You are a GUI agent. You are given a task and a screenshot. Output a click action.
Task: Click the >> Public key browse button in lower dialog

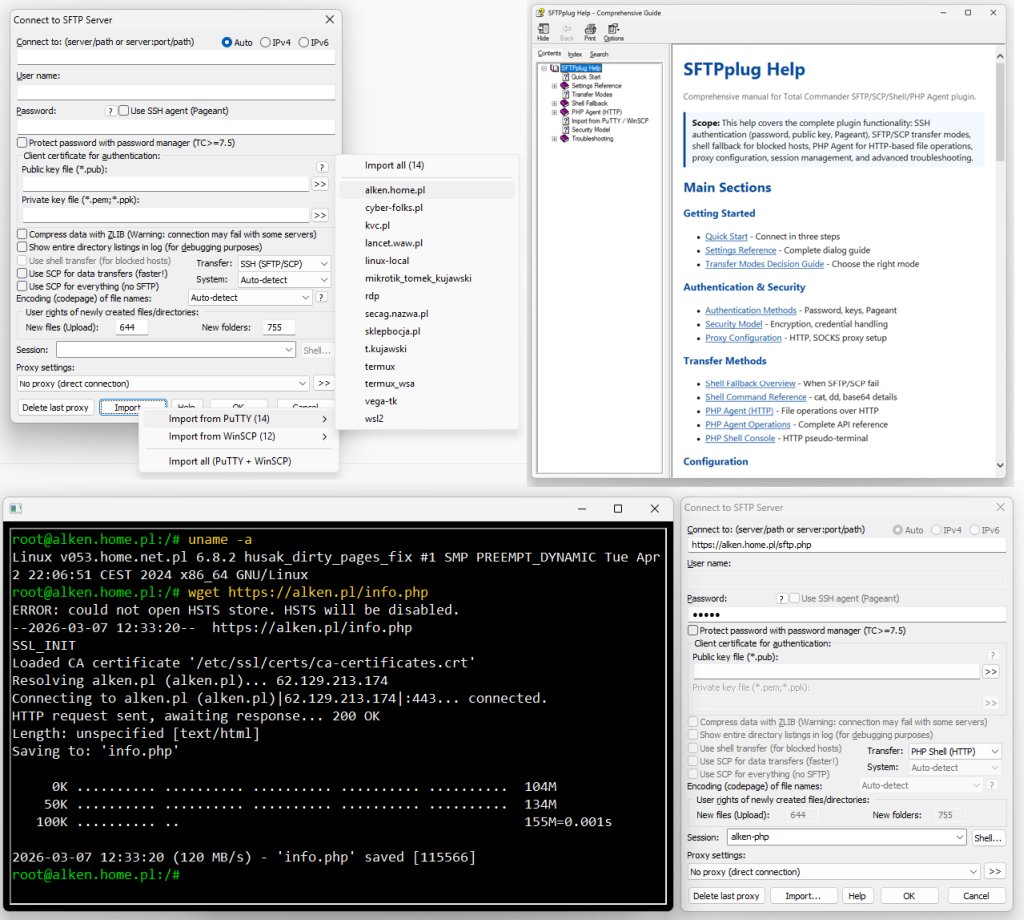(991, 672)
